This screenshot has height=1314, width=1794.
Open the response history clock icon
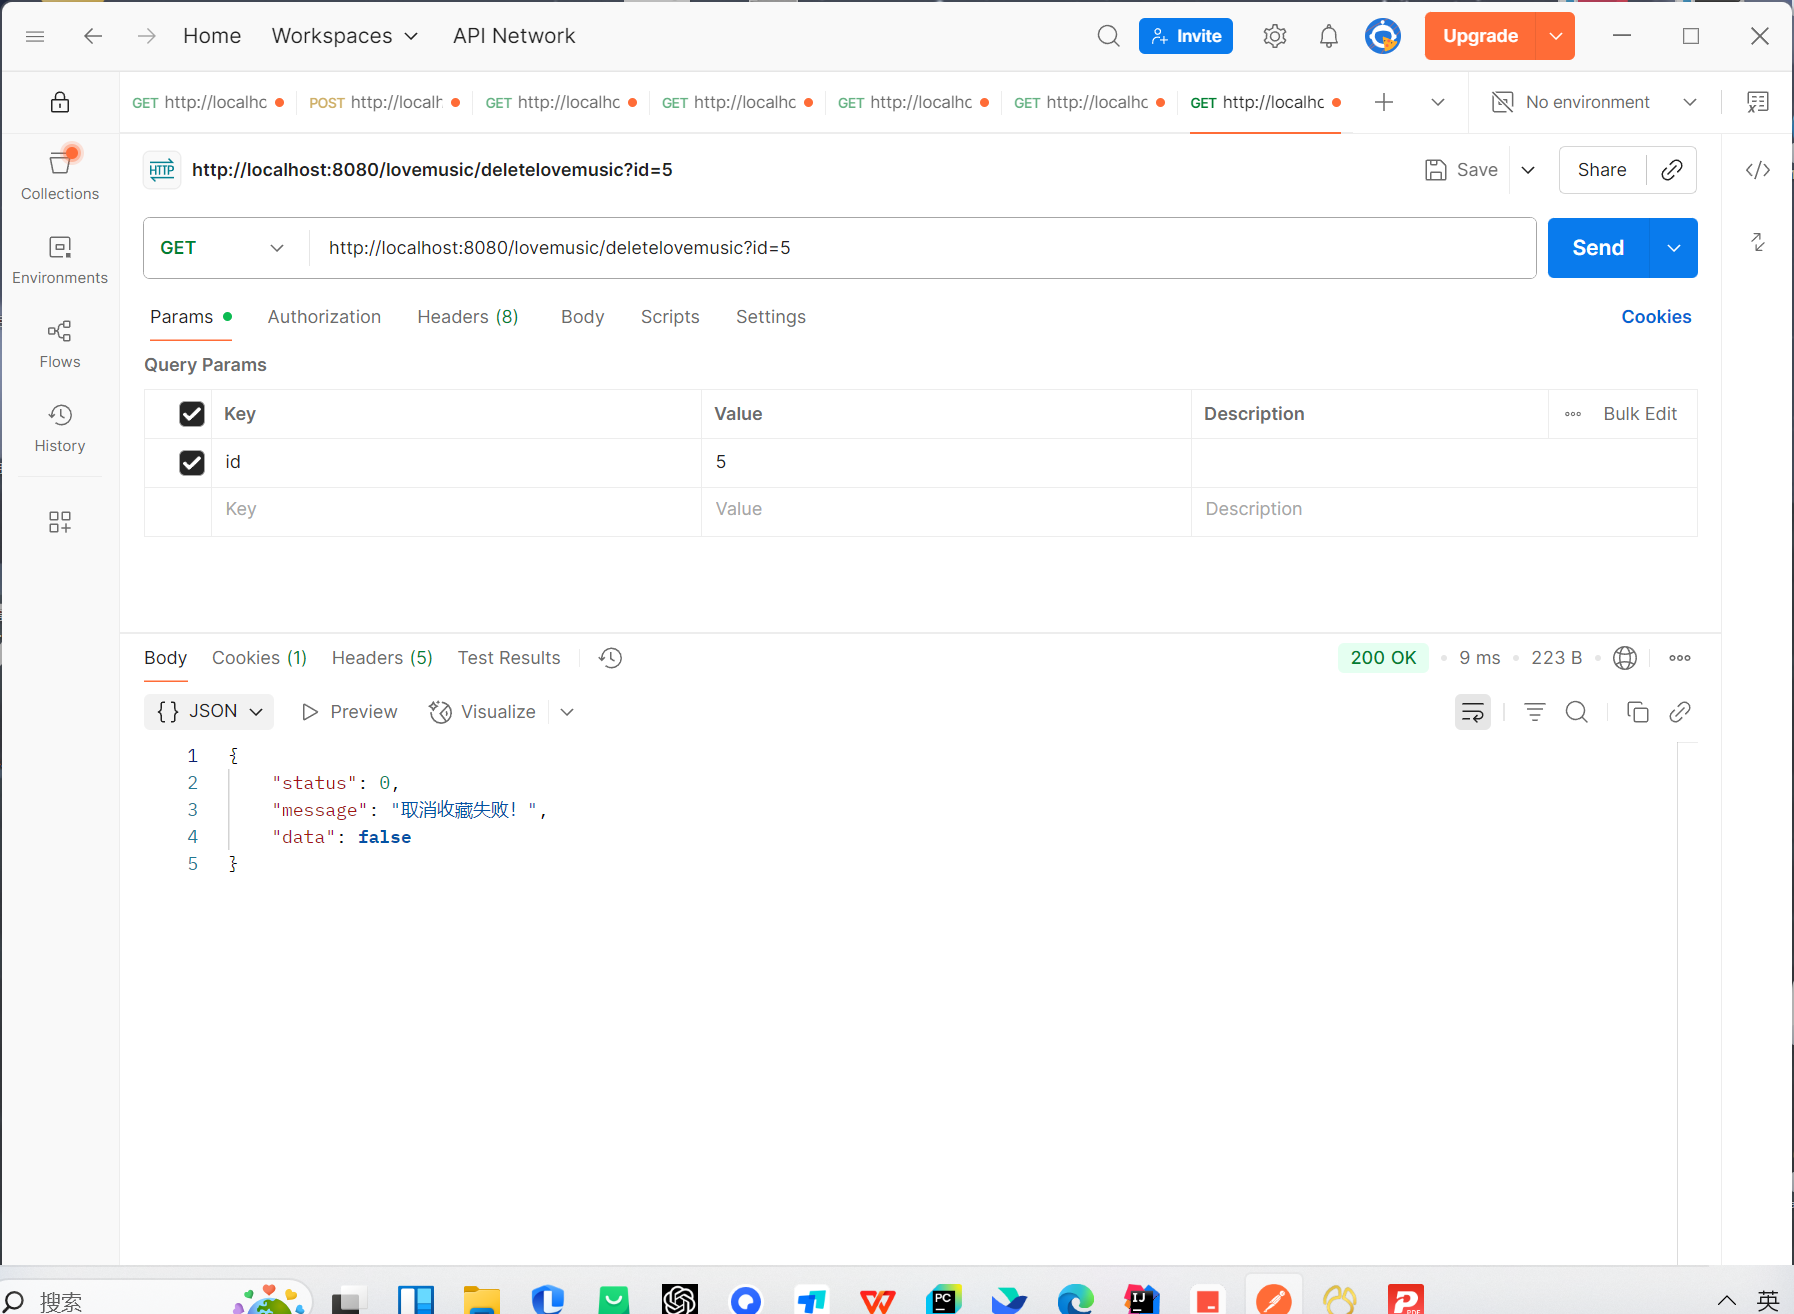(x=610, y=658)
